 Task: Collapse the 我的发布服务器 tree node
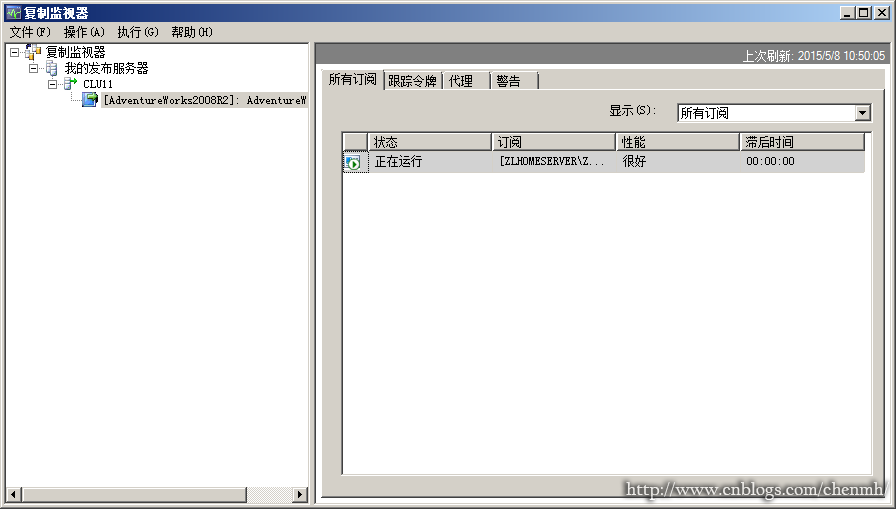coord(34,68)
